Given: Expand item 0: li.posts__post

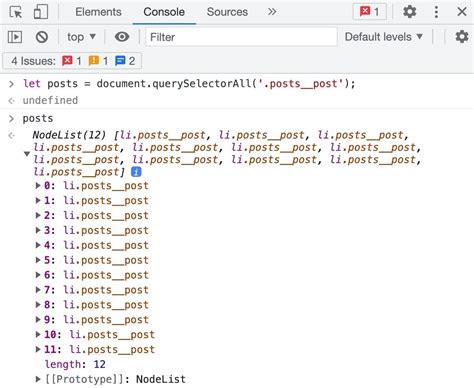Looking at the screenshot, I should 38,186.
